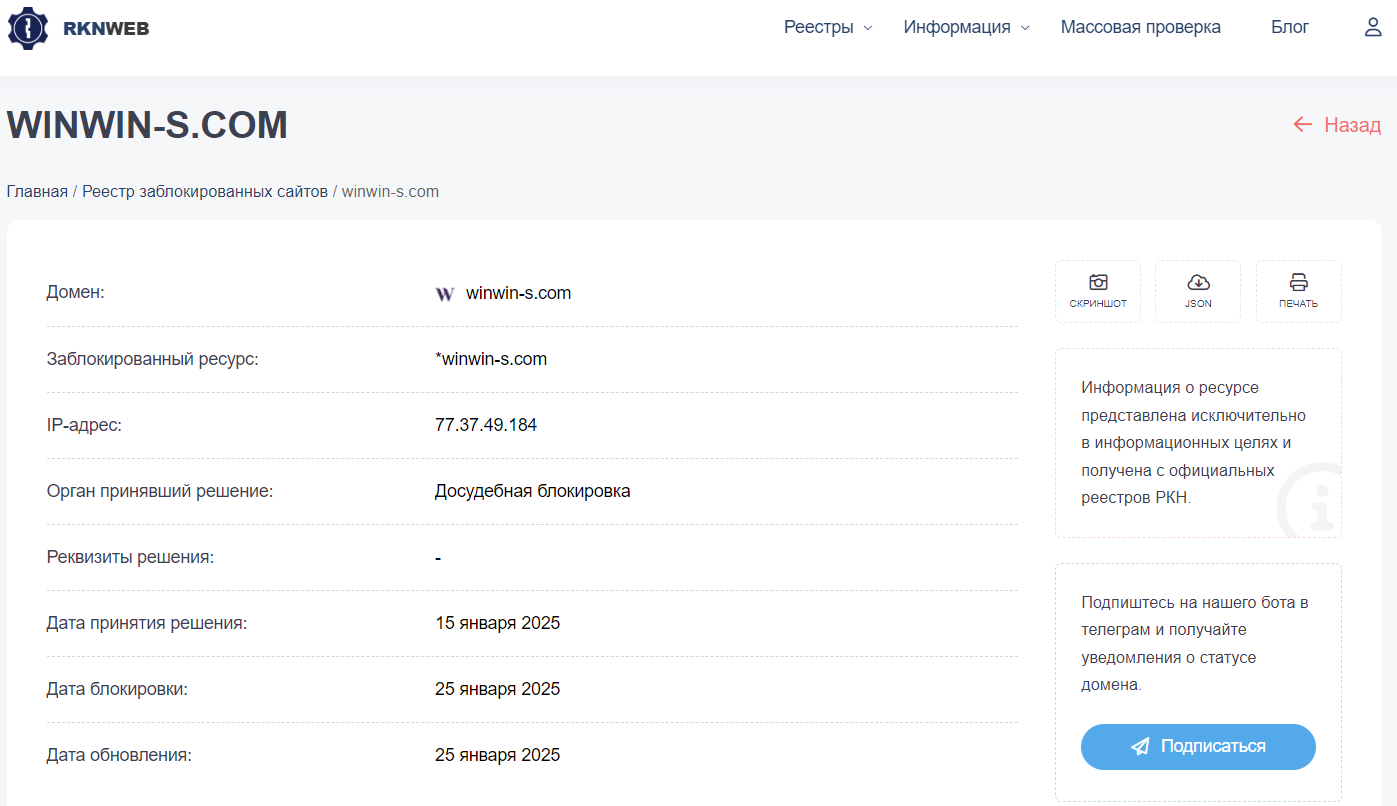Print the page using ПЕЧАТЬ
This screenshot has width=1397, height=806.
point(1298,291)
